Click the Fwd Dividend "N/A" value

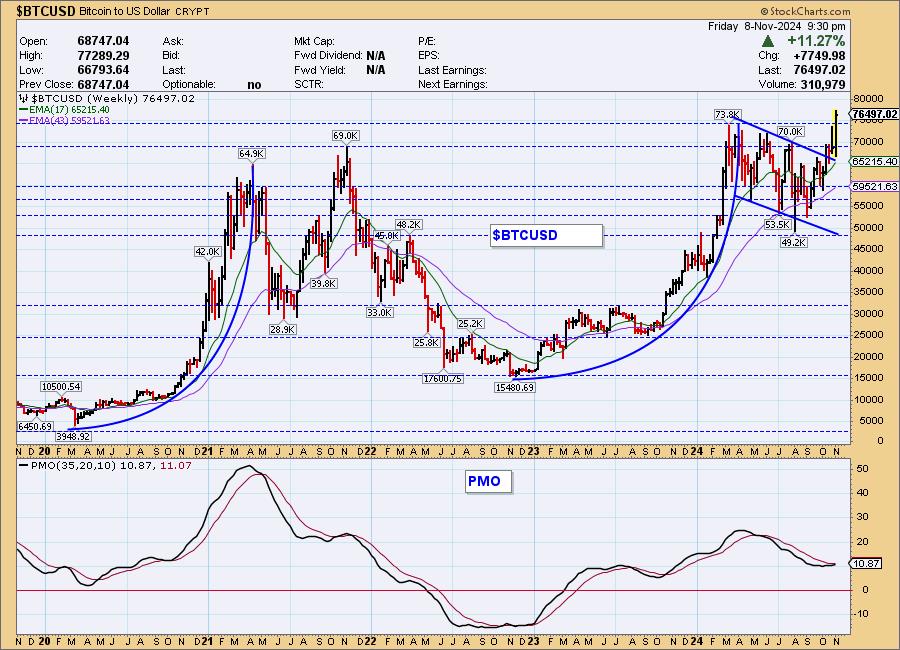point(376,56)
